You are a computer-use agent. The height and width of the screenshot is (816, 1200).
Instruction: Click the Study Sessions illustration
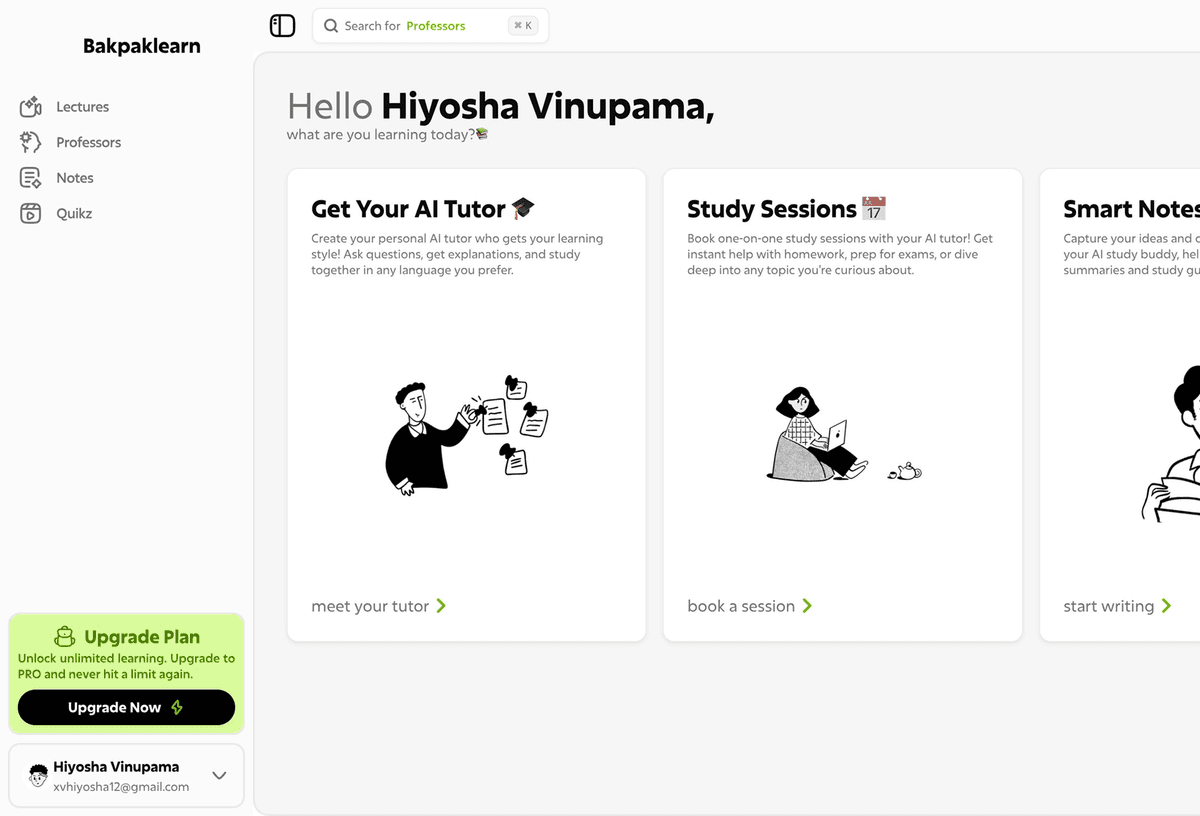click(844, 433)
